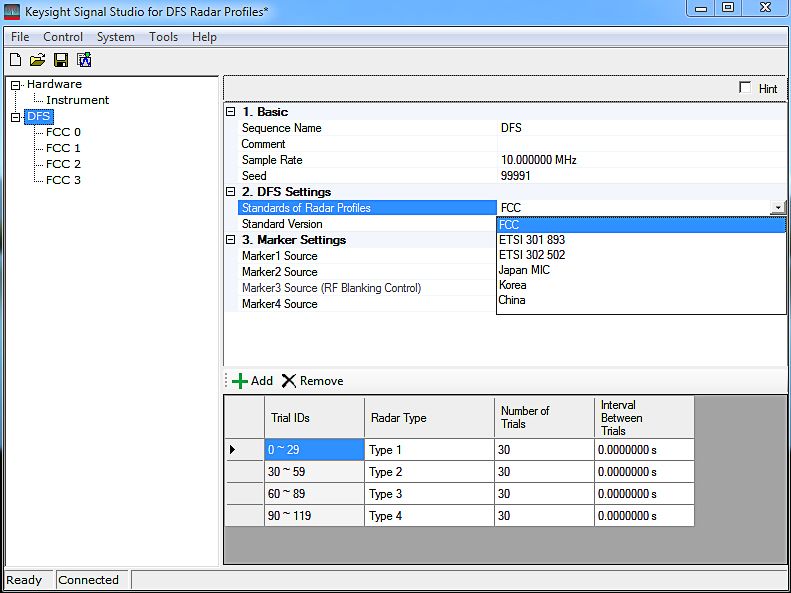791x593 pixels.
Task: Click the New file toolbar icon
Action: (16, 60)
